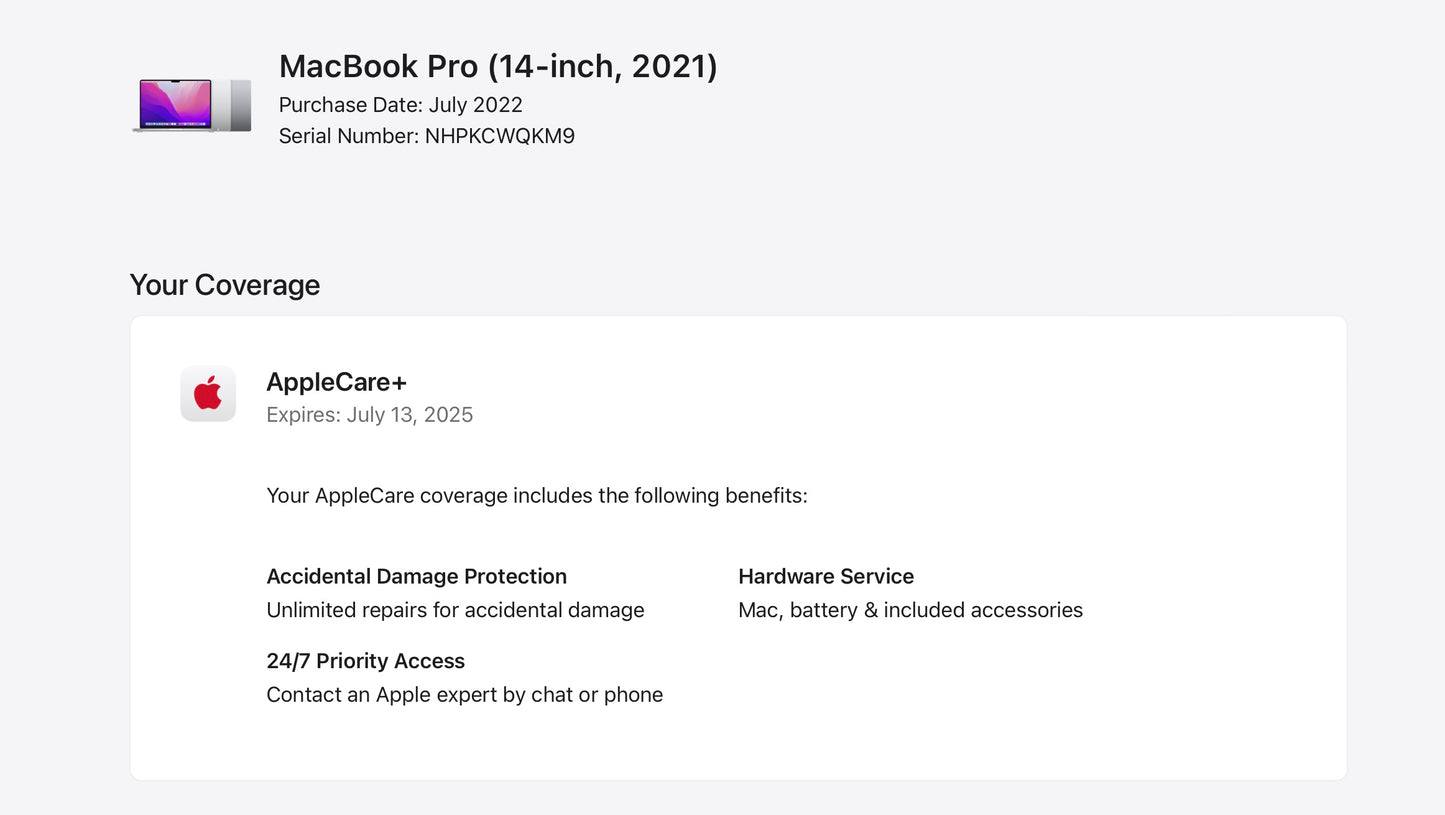
Task: Click the 'Serial Number:' label
Action: (349, 136)
